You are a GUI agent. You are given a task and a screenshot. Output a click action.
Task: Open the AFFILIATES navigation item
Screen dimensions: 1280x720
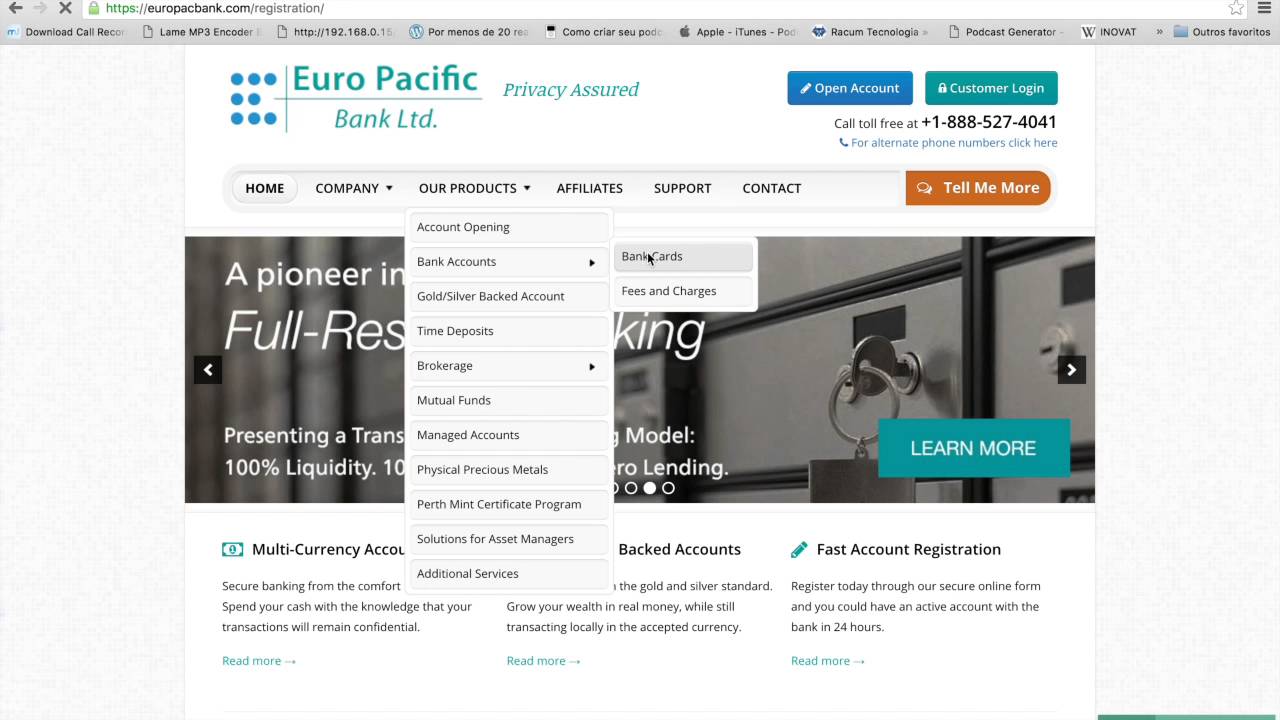[590, 188]
